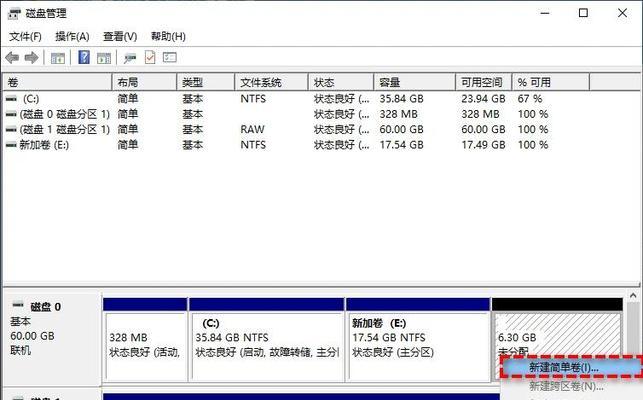Sort by 卷 column header
643x400 pixels.
pos(57,82)
